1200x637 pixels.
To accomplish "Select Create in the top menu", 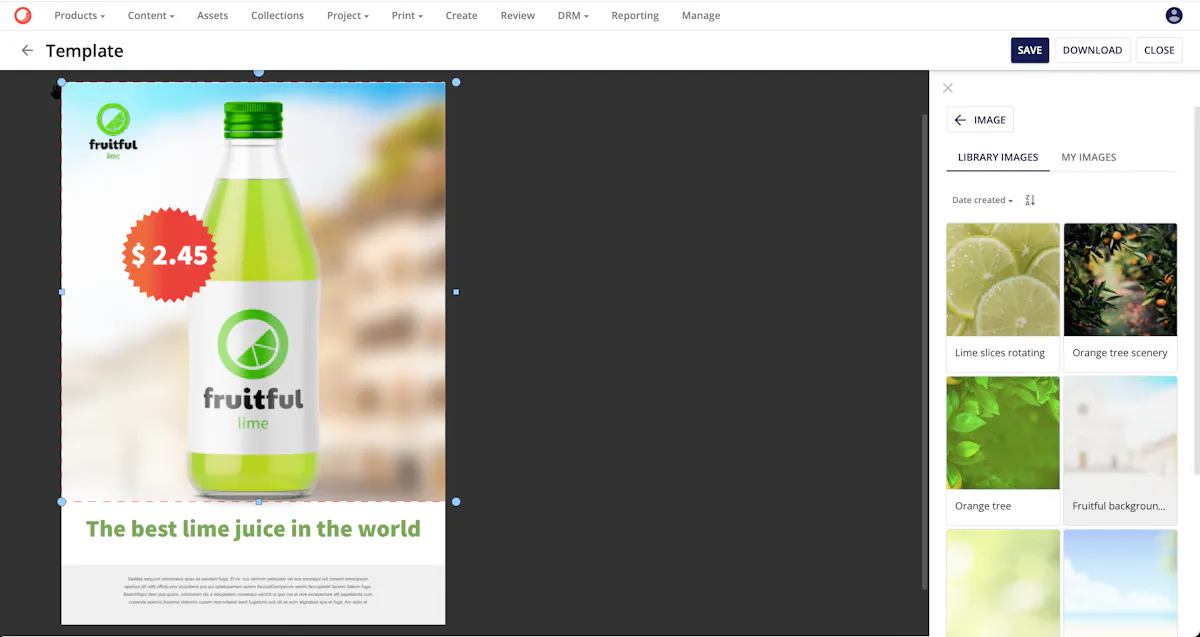I will click(x=461, y=16).
